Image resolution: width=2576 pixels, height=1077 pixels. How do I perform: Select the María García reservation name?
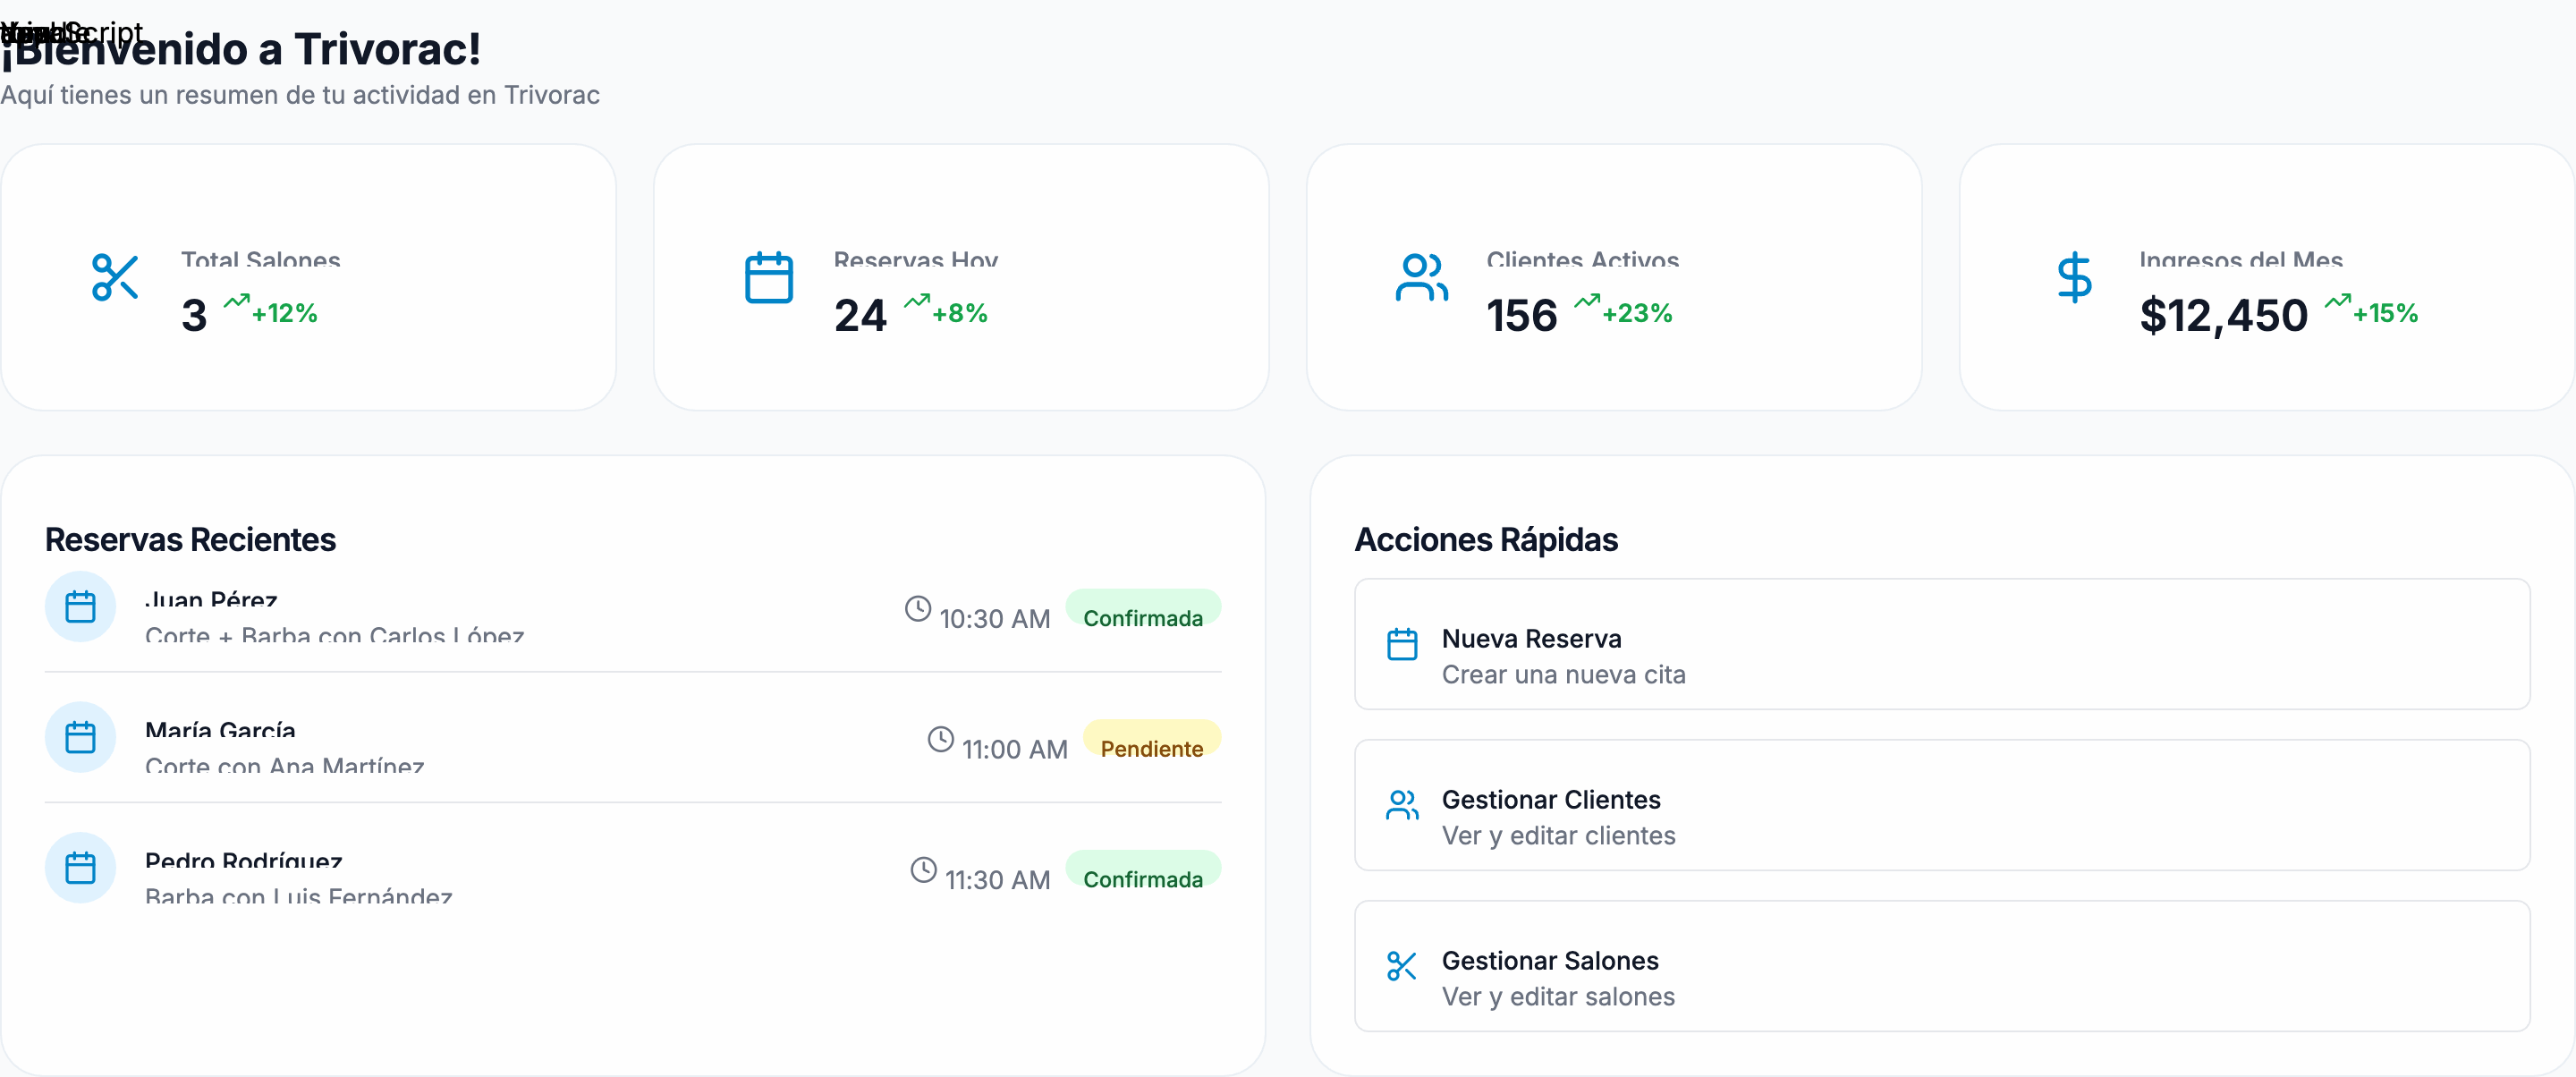[220, 730]
